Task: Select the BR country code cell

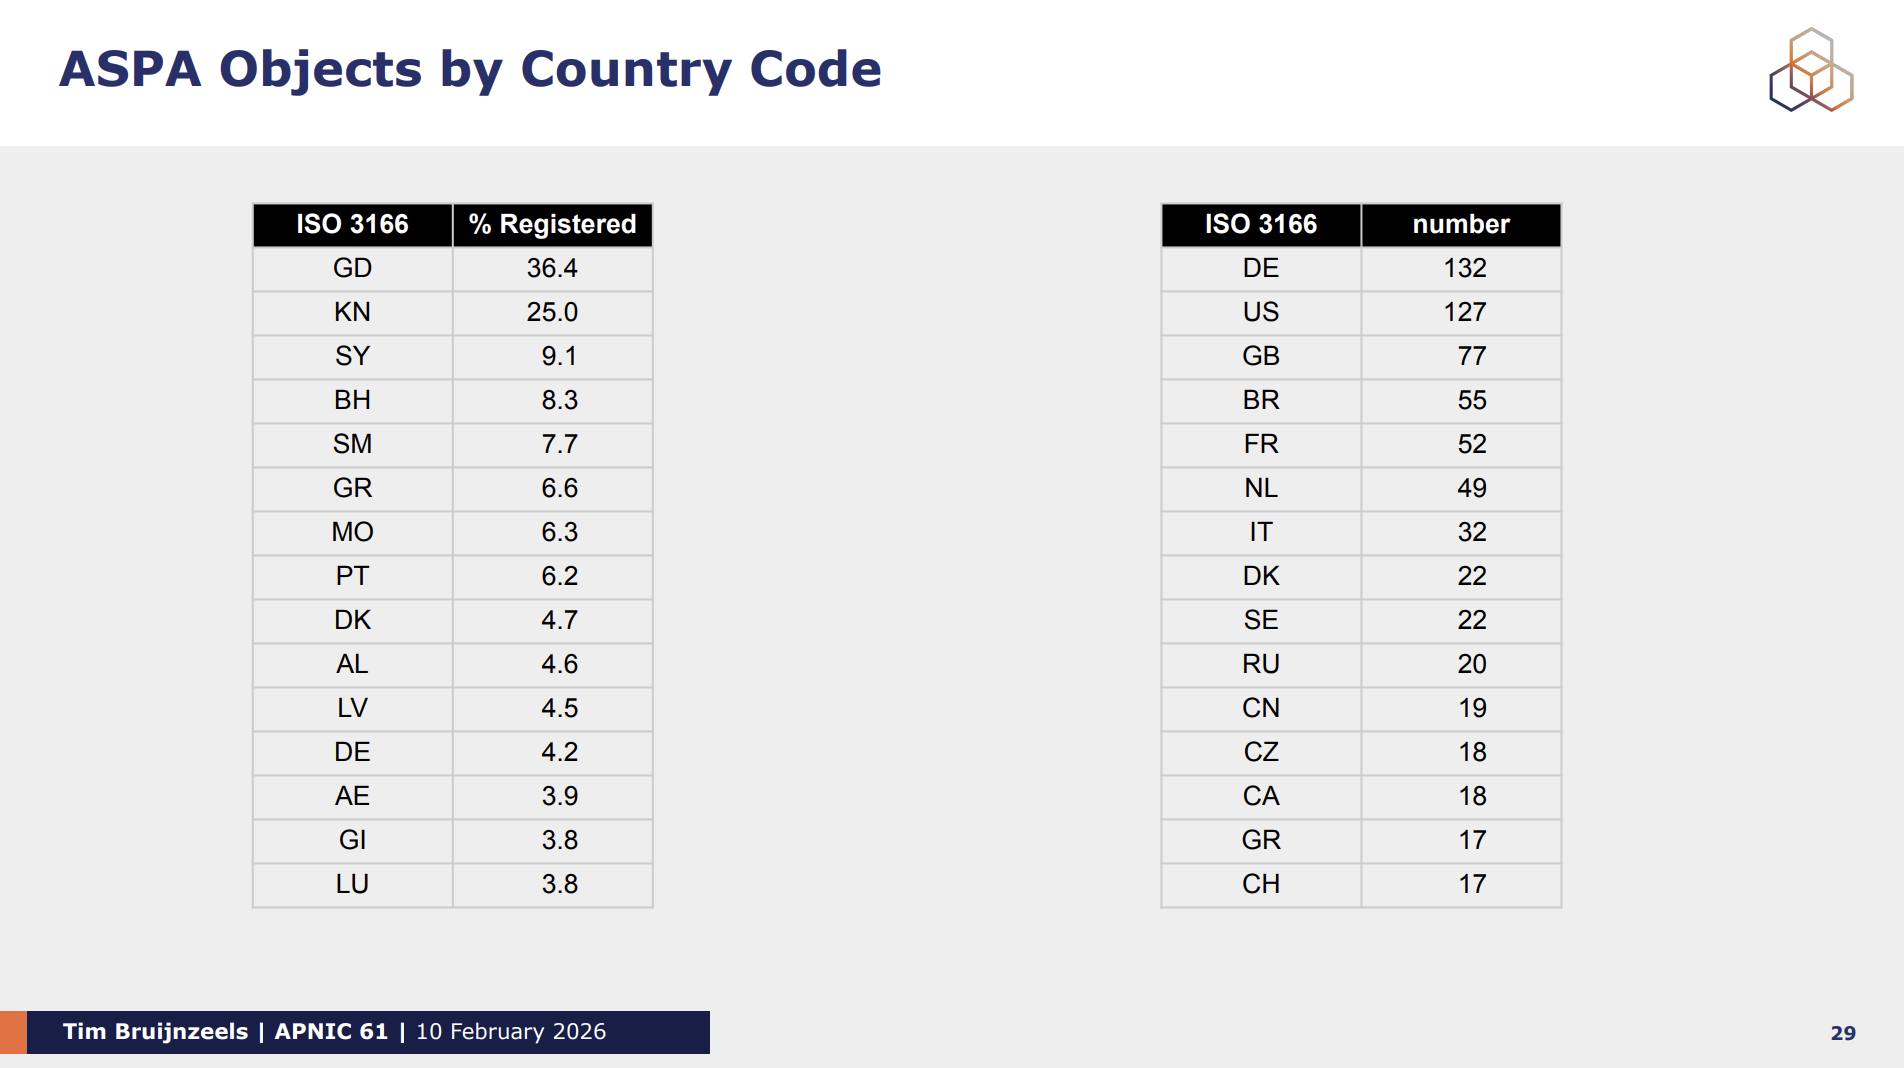Action: point(1260,400)
